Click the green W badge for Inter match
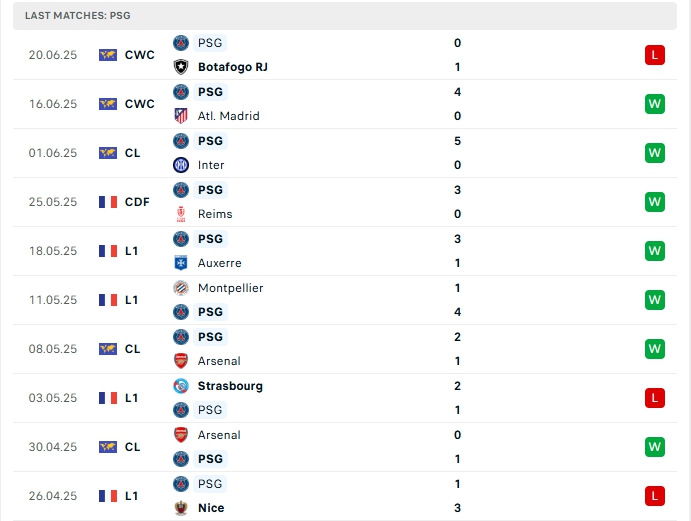The height and width of the screenshot is (521, 691). tap(655, 153)
